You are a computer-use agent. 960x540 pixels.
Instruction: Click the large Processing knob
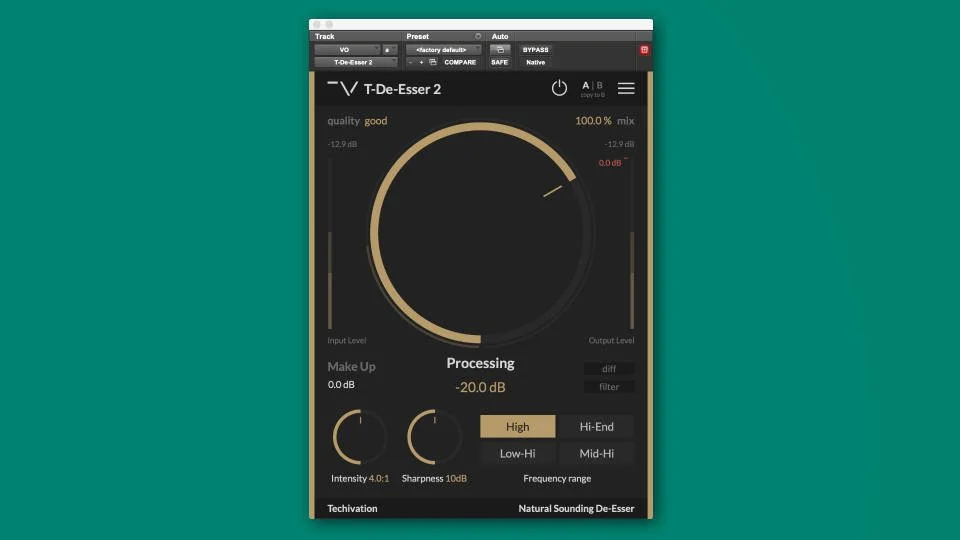point(481,233)
